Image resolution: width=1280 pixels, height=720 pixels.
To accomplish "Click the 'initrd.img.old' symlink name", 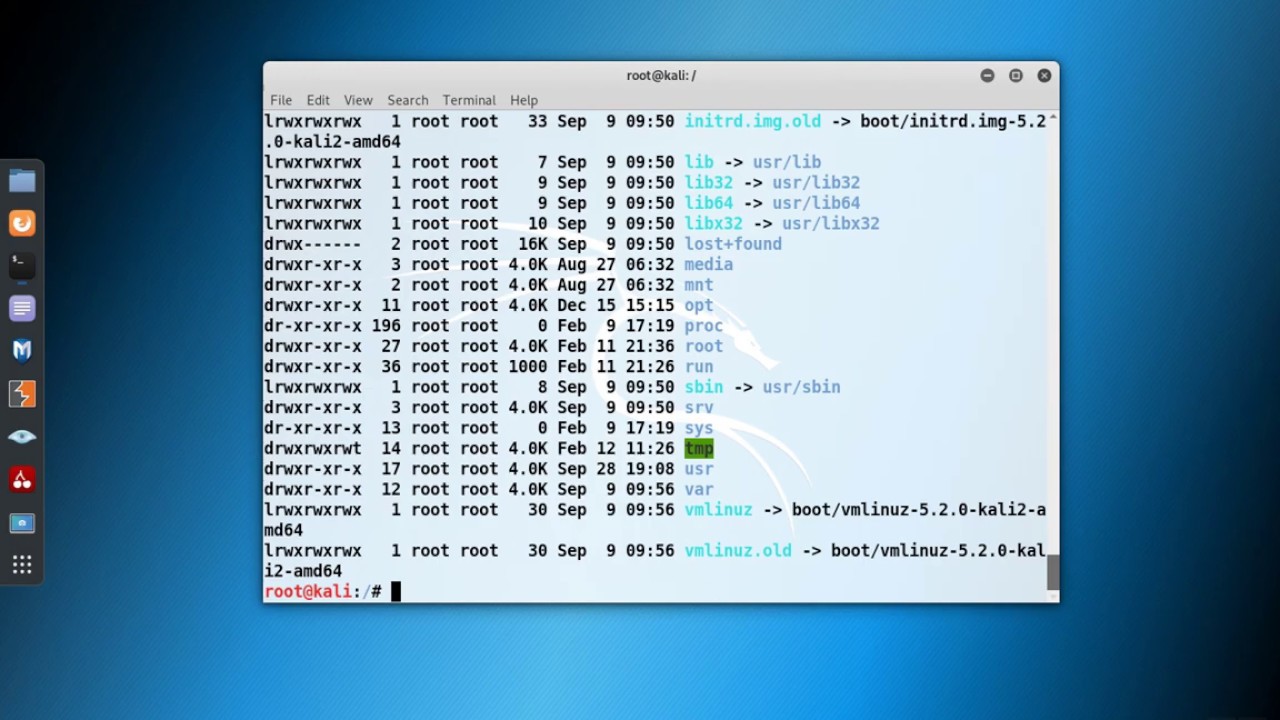I will point(753,121).
